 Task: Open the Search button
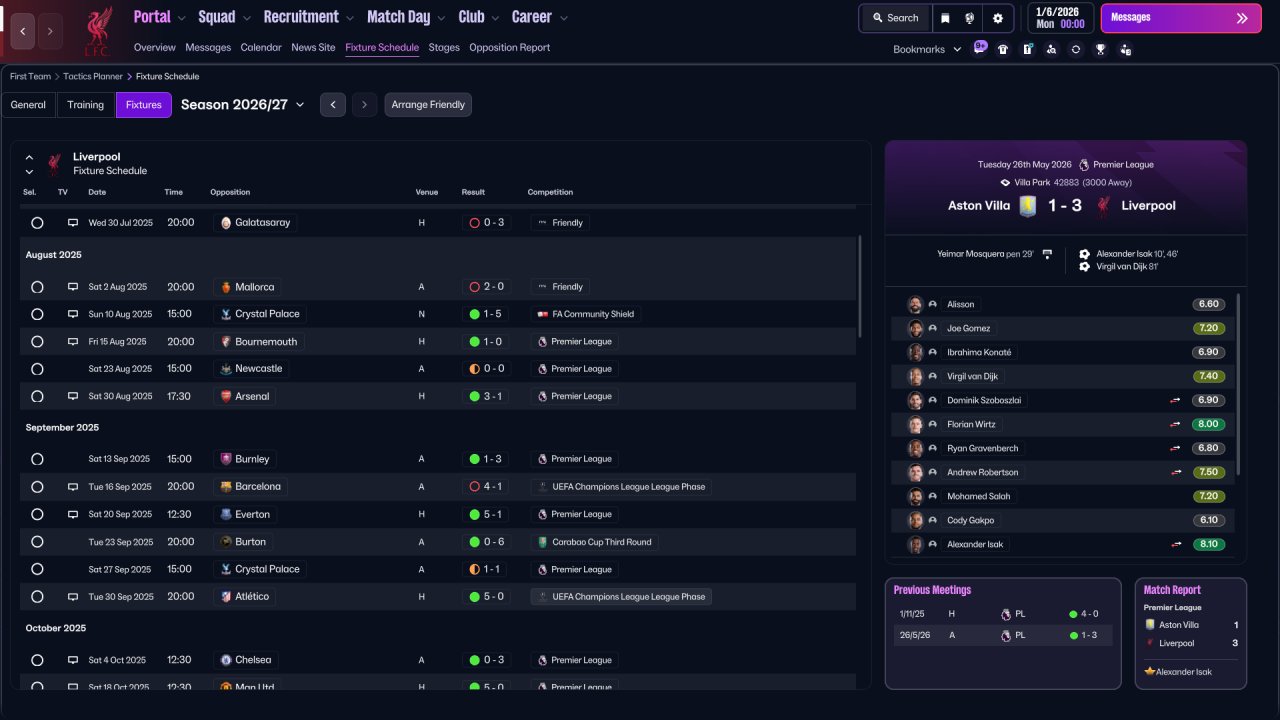click(x=895, y=18)
